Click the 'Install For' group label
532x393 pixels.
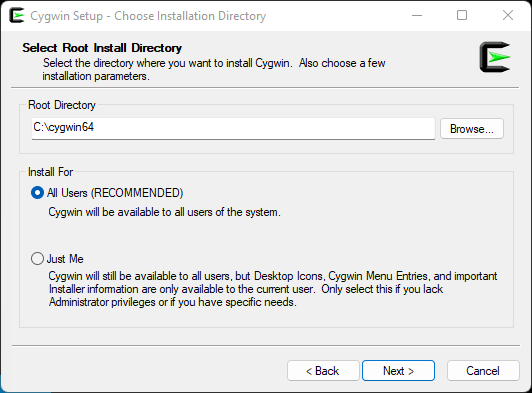50,172
